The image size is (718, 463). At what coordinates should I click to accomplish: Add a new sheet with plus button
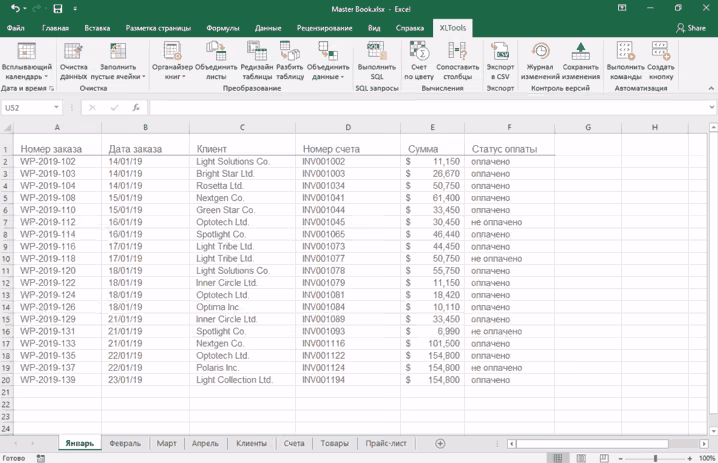pos(440,443)
